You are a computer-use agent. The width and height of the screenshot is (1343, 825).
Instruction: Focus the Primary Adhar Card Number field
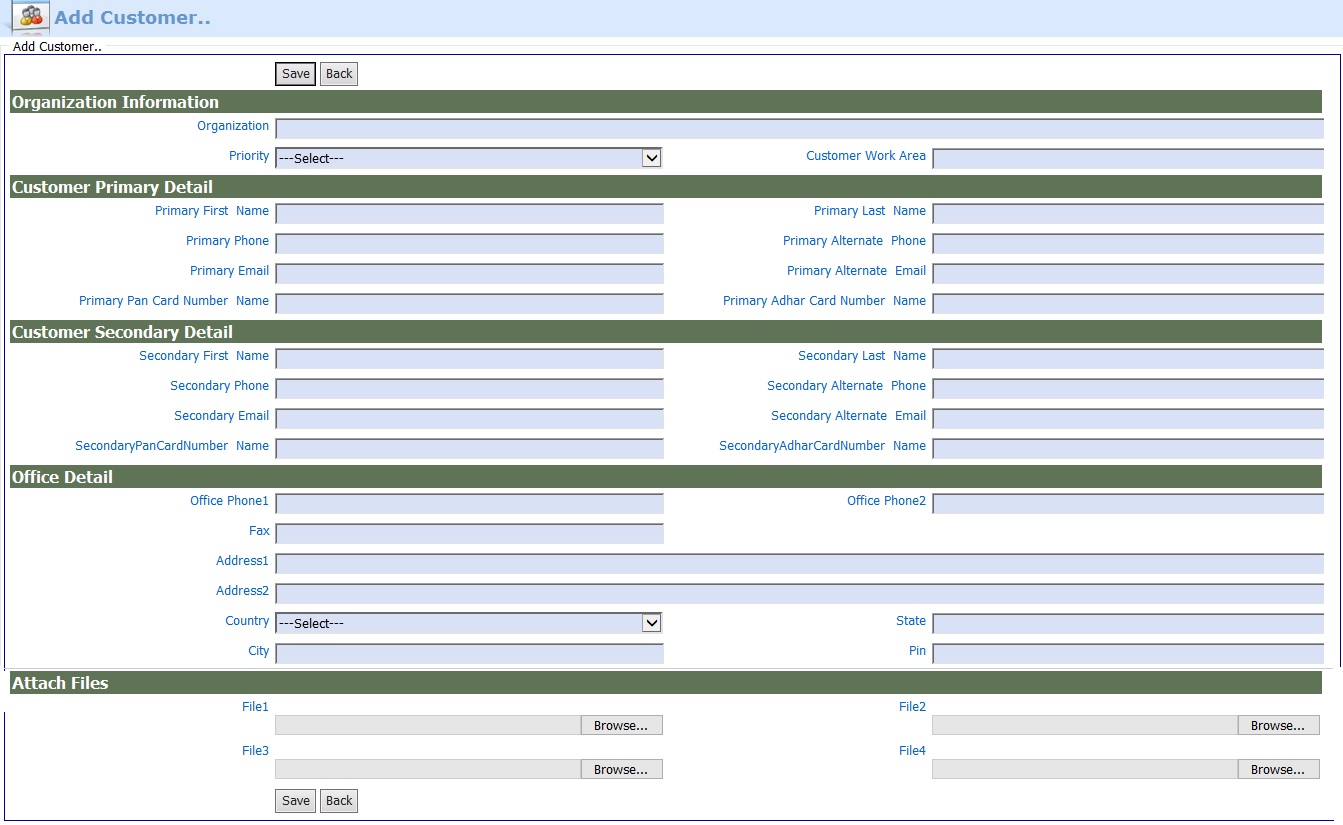[1127, 303]
